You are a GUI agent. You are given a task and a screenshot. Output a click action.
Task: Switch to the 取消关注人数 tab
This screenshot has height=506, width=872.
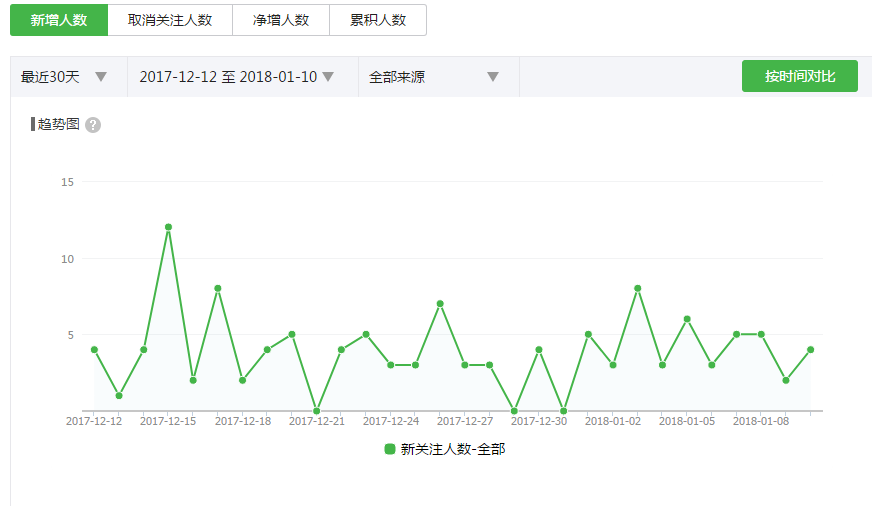170,20
